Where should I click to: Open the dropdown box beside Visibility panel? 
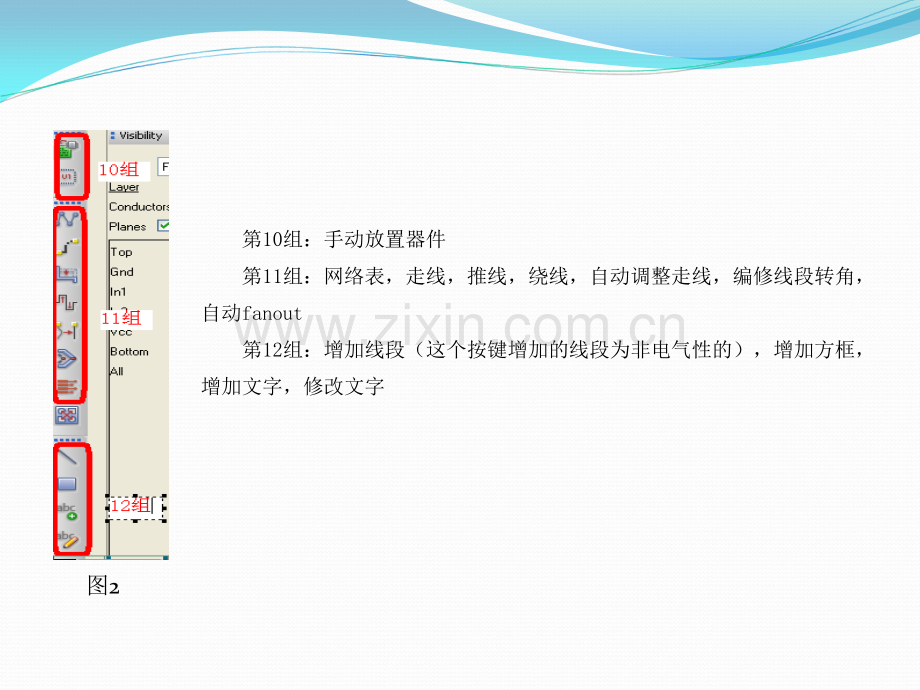click(164, 167)
